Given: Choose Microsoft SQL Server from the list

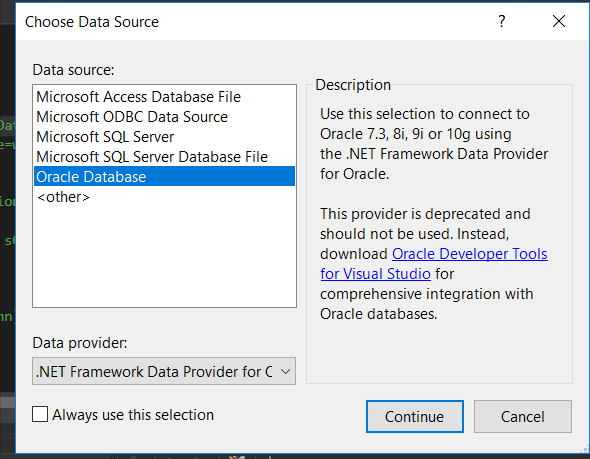Looking at the screenshot, I should pos(164,137).
